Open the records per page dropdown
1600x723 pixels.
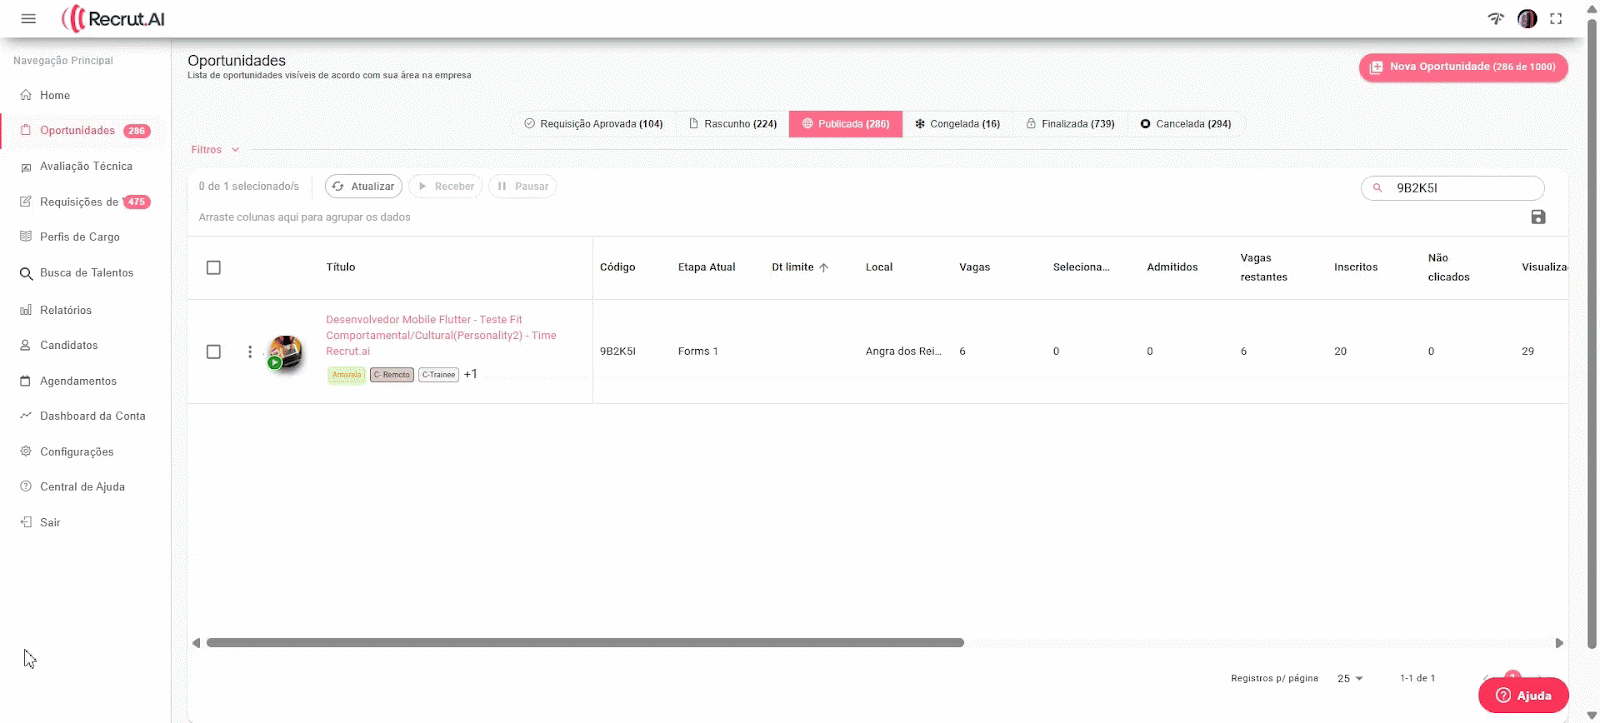click(x=1350, y=678)
